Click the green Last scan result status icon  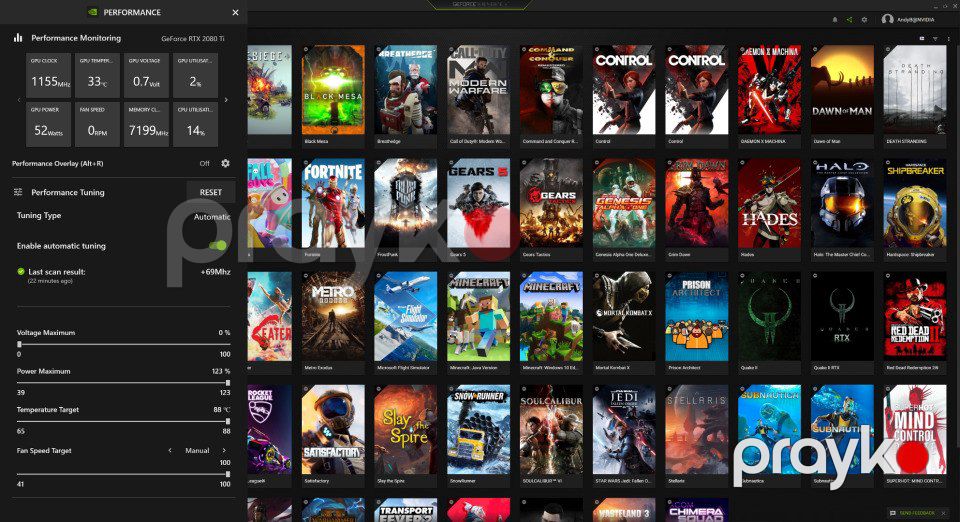point(21,272)
